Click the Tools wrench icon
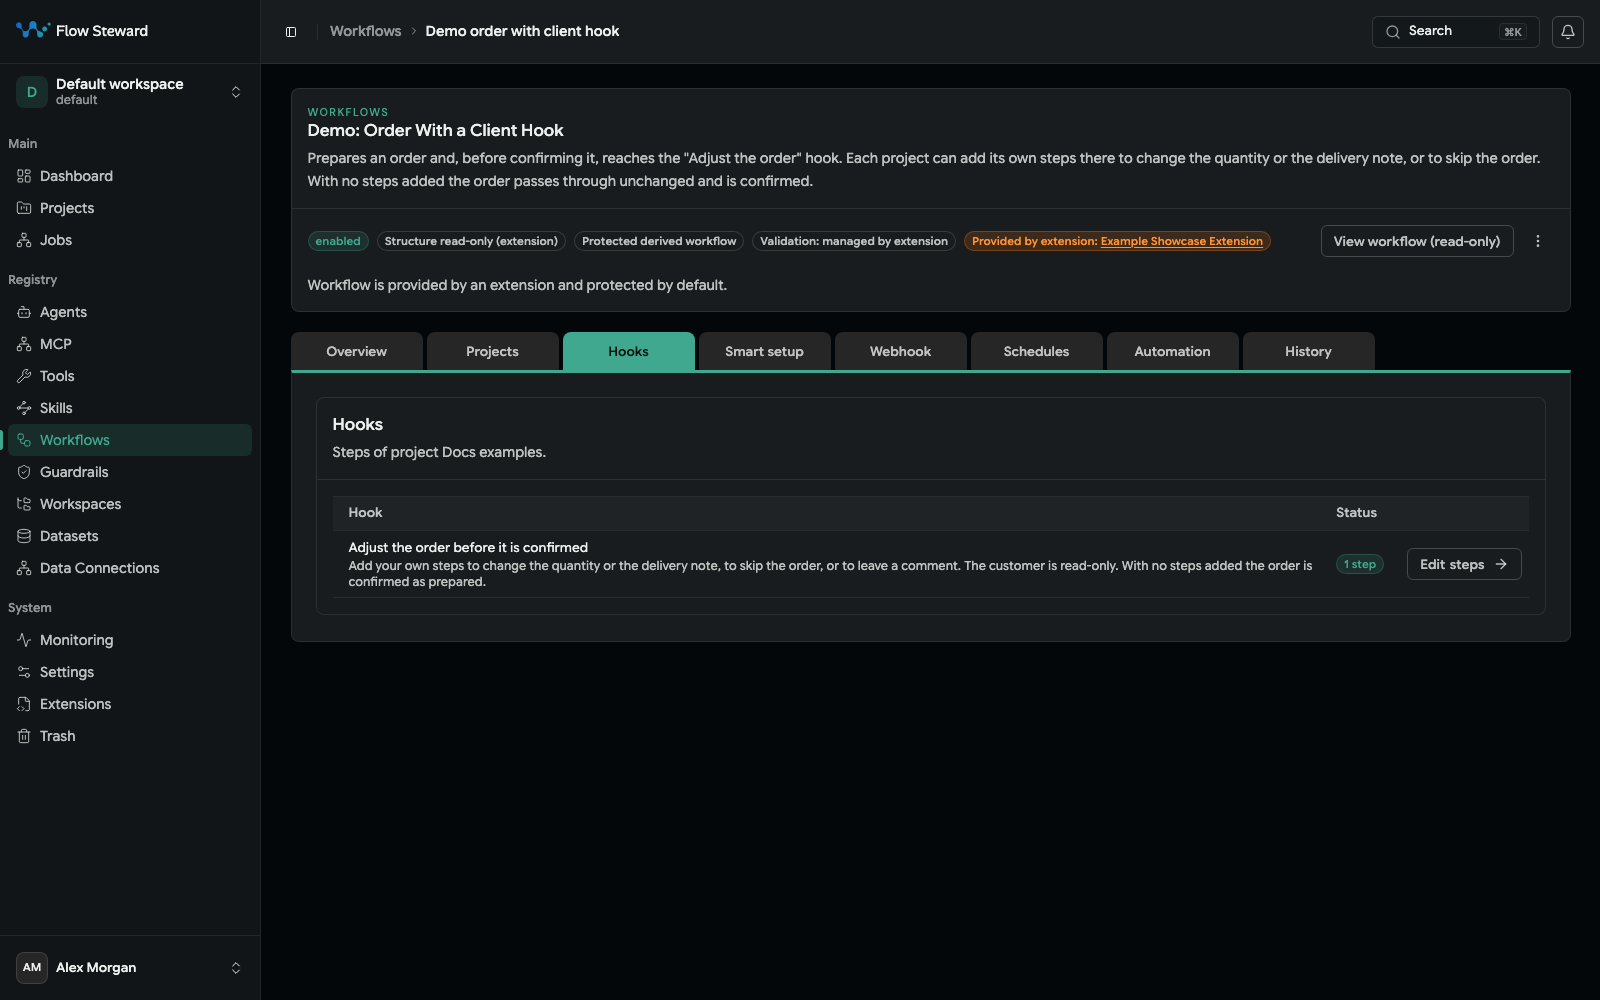This screenshot has width=1600, height=1000. (x=24, y=376)
